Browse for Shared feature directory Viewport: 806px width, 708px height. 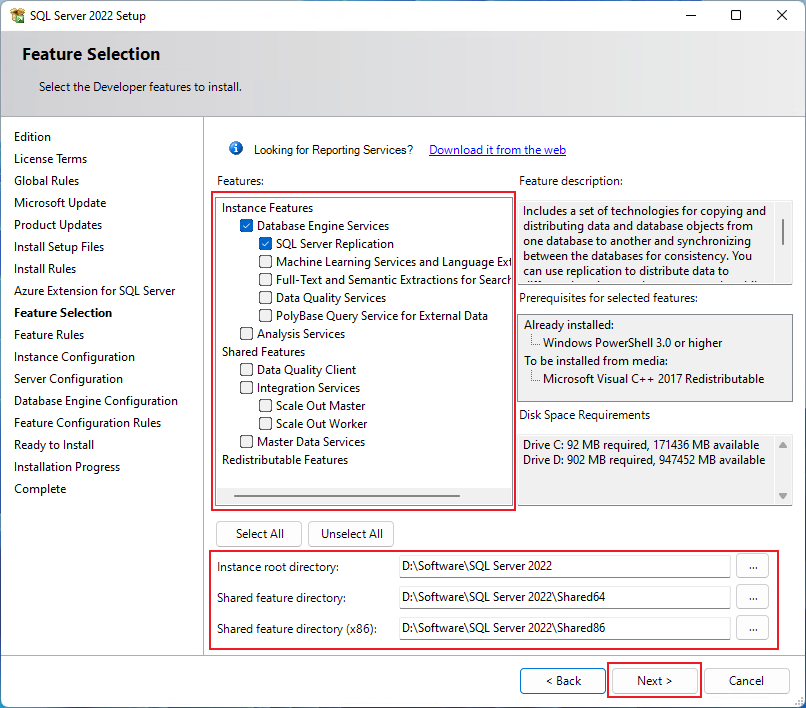coord(753,597)
